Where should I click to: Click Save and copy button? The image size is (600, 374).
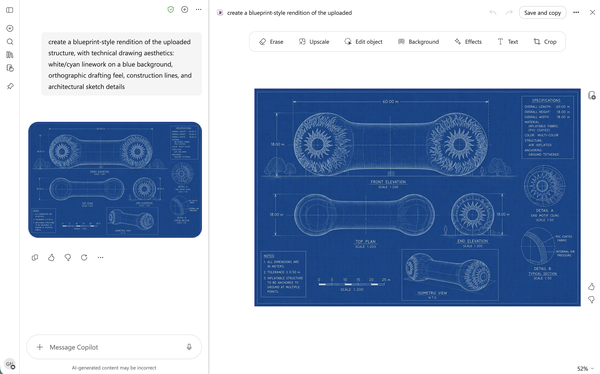coord(542,13)
